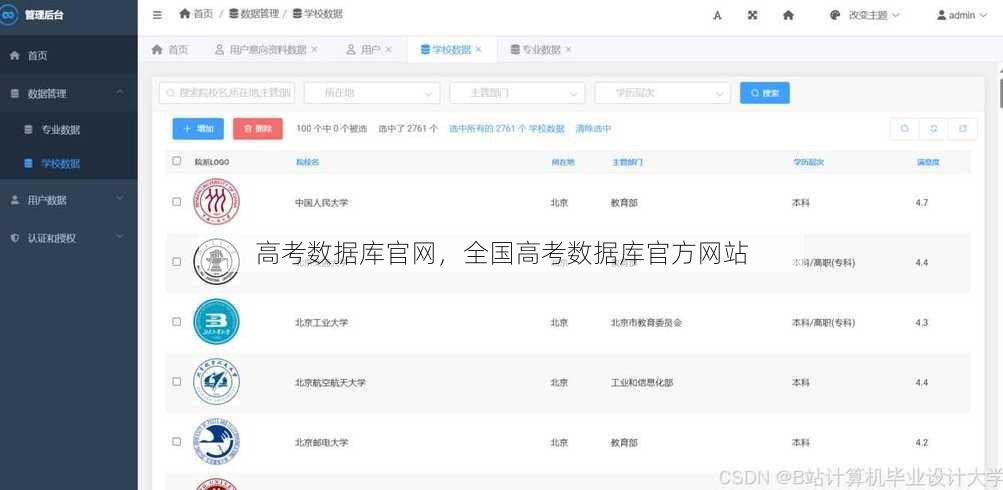Image resolution: width=1003 pixels, height=490 pixels.
Task: Click the 北京工业大学 school name
Action: click(322, 322)
